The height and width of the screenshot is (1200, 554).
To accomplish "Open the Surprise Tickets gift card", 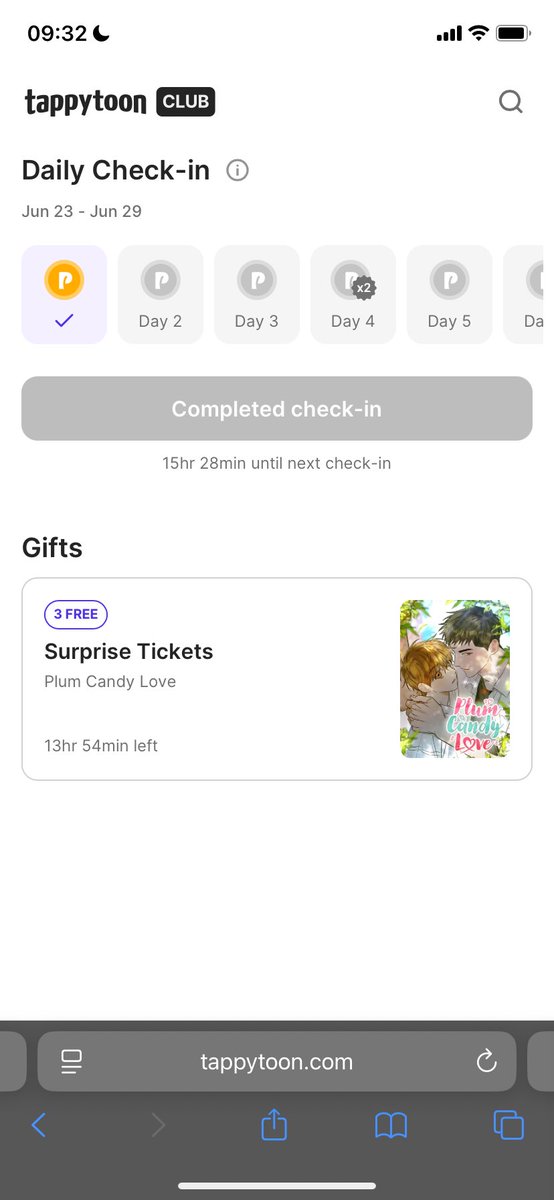I will point(277,679).
